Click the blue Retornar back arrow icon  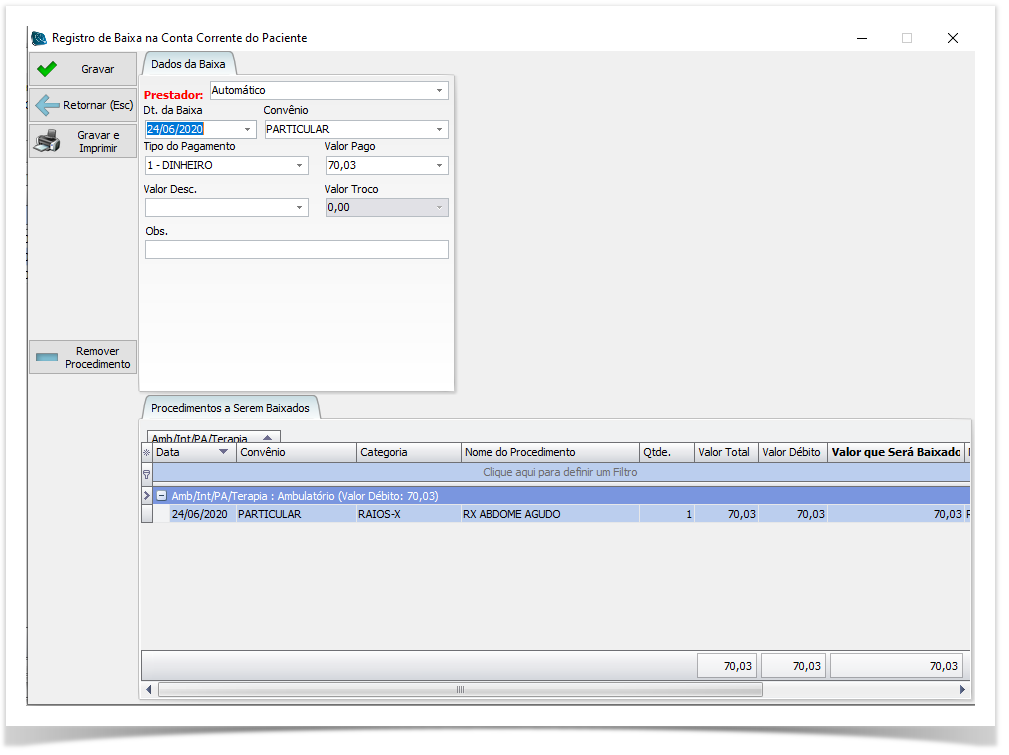pyautogui.click(x=47, y=105)
